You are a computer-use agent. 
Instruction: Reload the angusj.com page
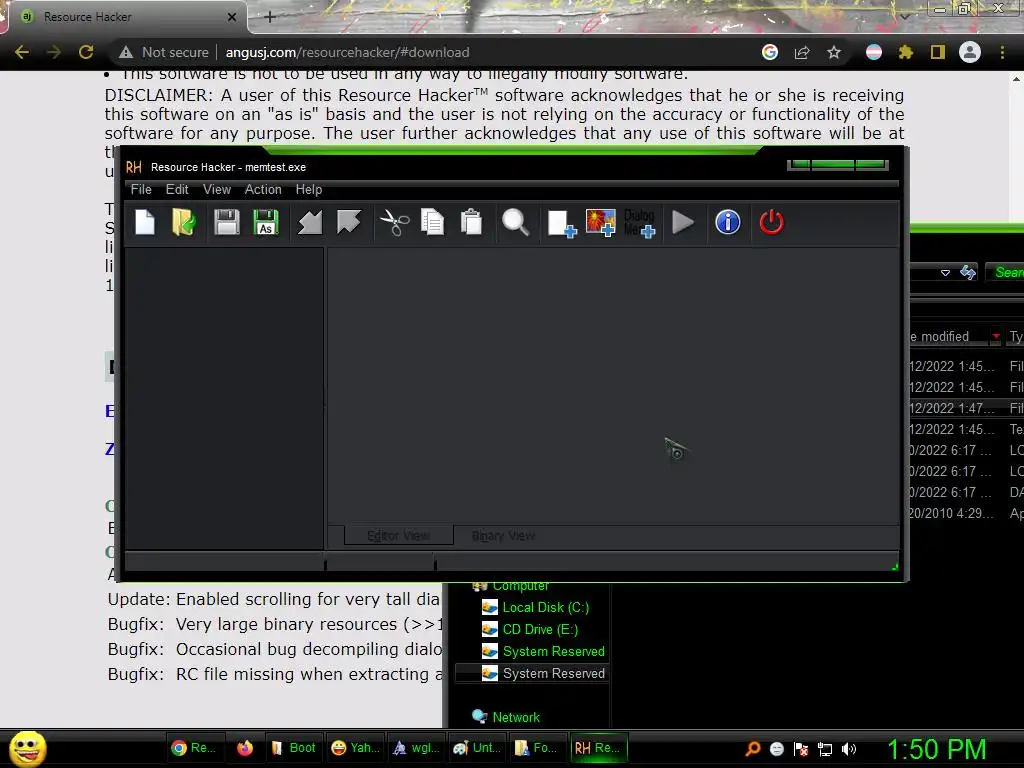(86, 52)
